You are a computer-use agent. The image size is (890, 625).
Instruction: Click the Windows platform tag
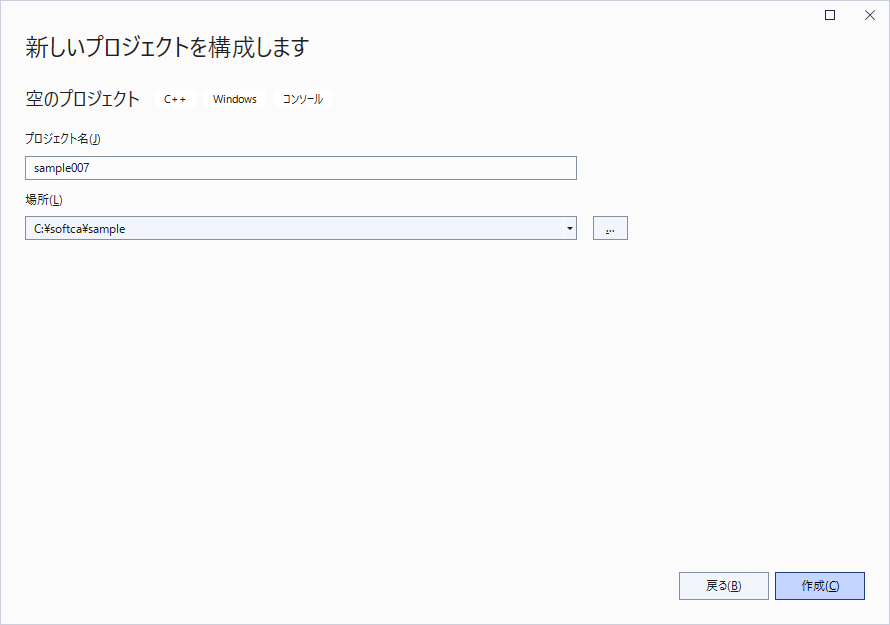[234, 99]
